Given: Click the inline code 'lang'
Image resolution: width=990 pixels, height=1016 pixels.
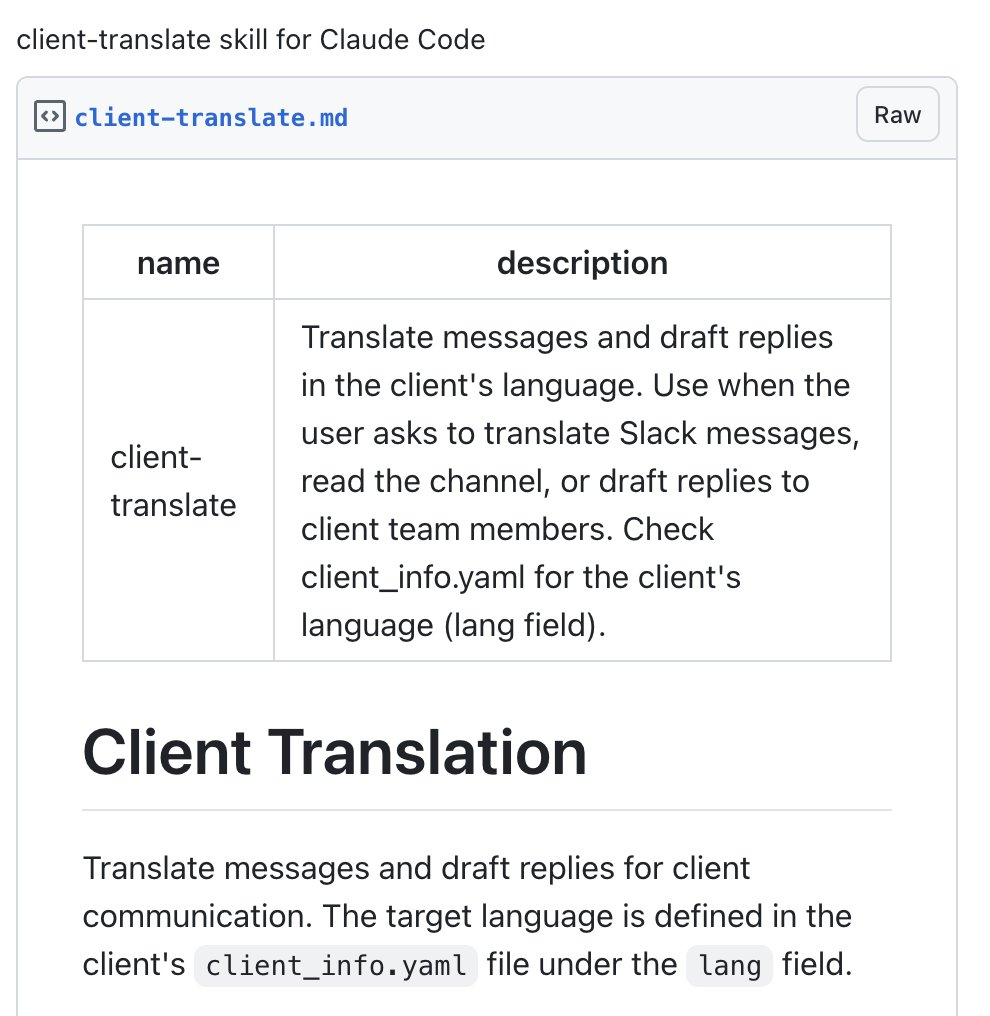Looking at the screenshot, I should click(730, 965).
